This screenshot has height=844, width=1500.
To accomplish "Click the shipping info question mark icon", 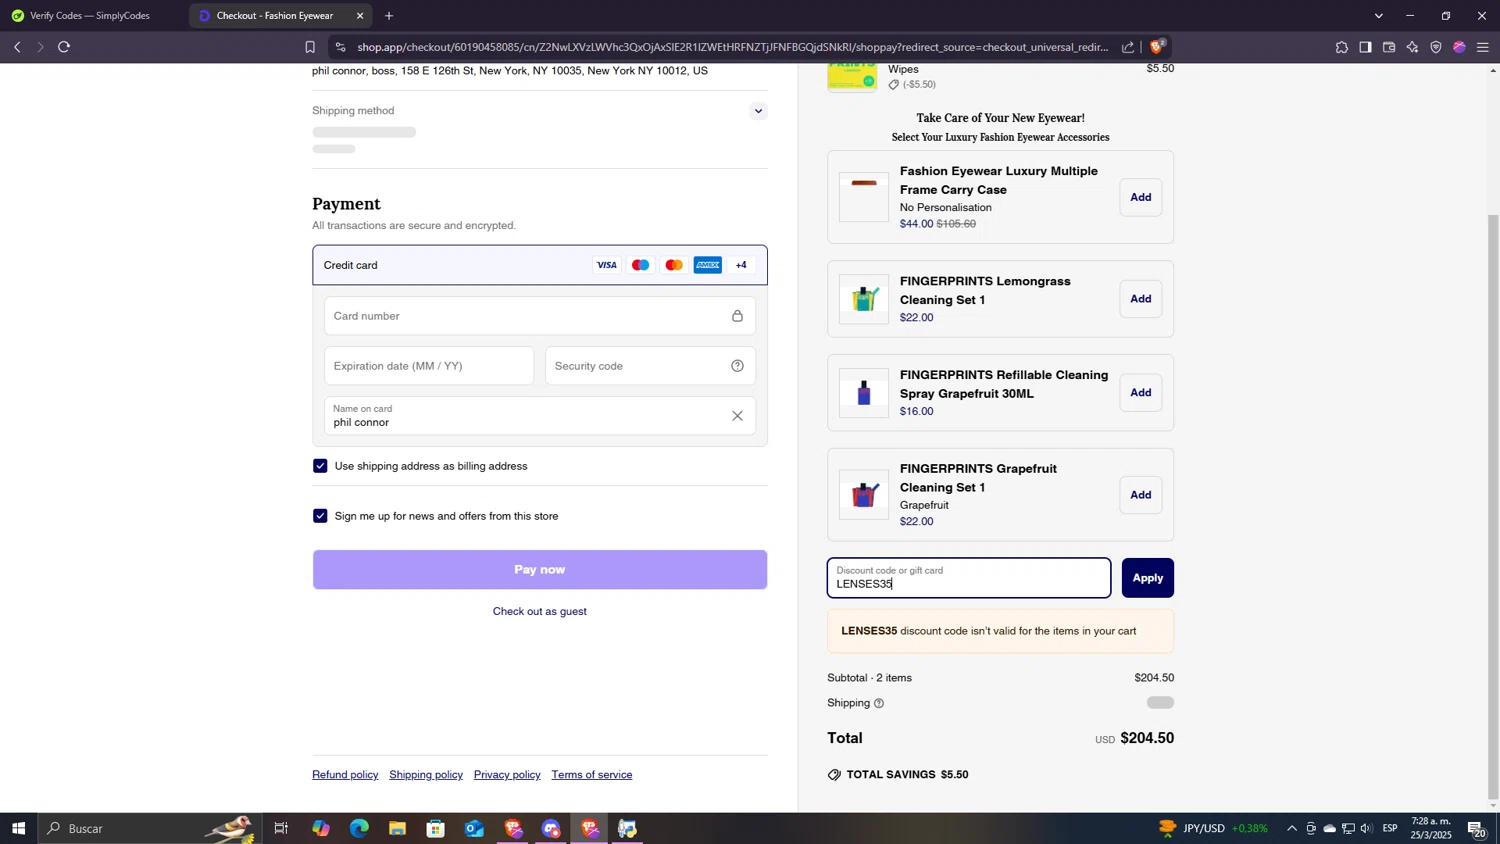I will click(879, 703).
